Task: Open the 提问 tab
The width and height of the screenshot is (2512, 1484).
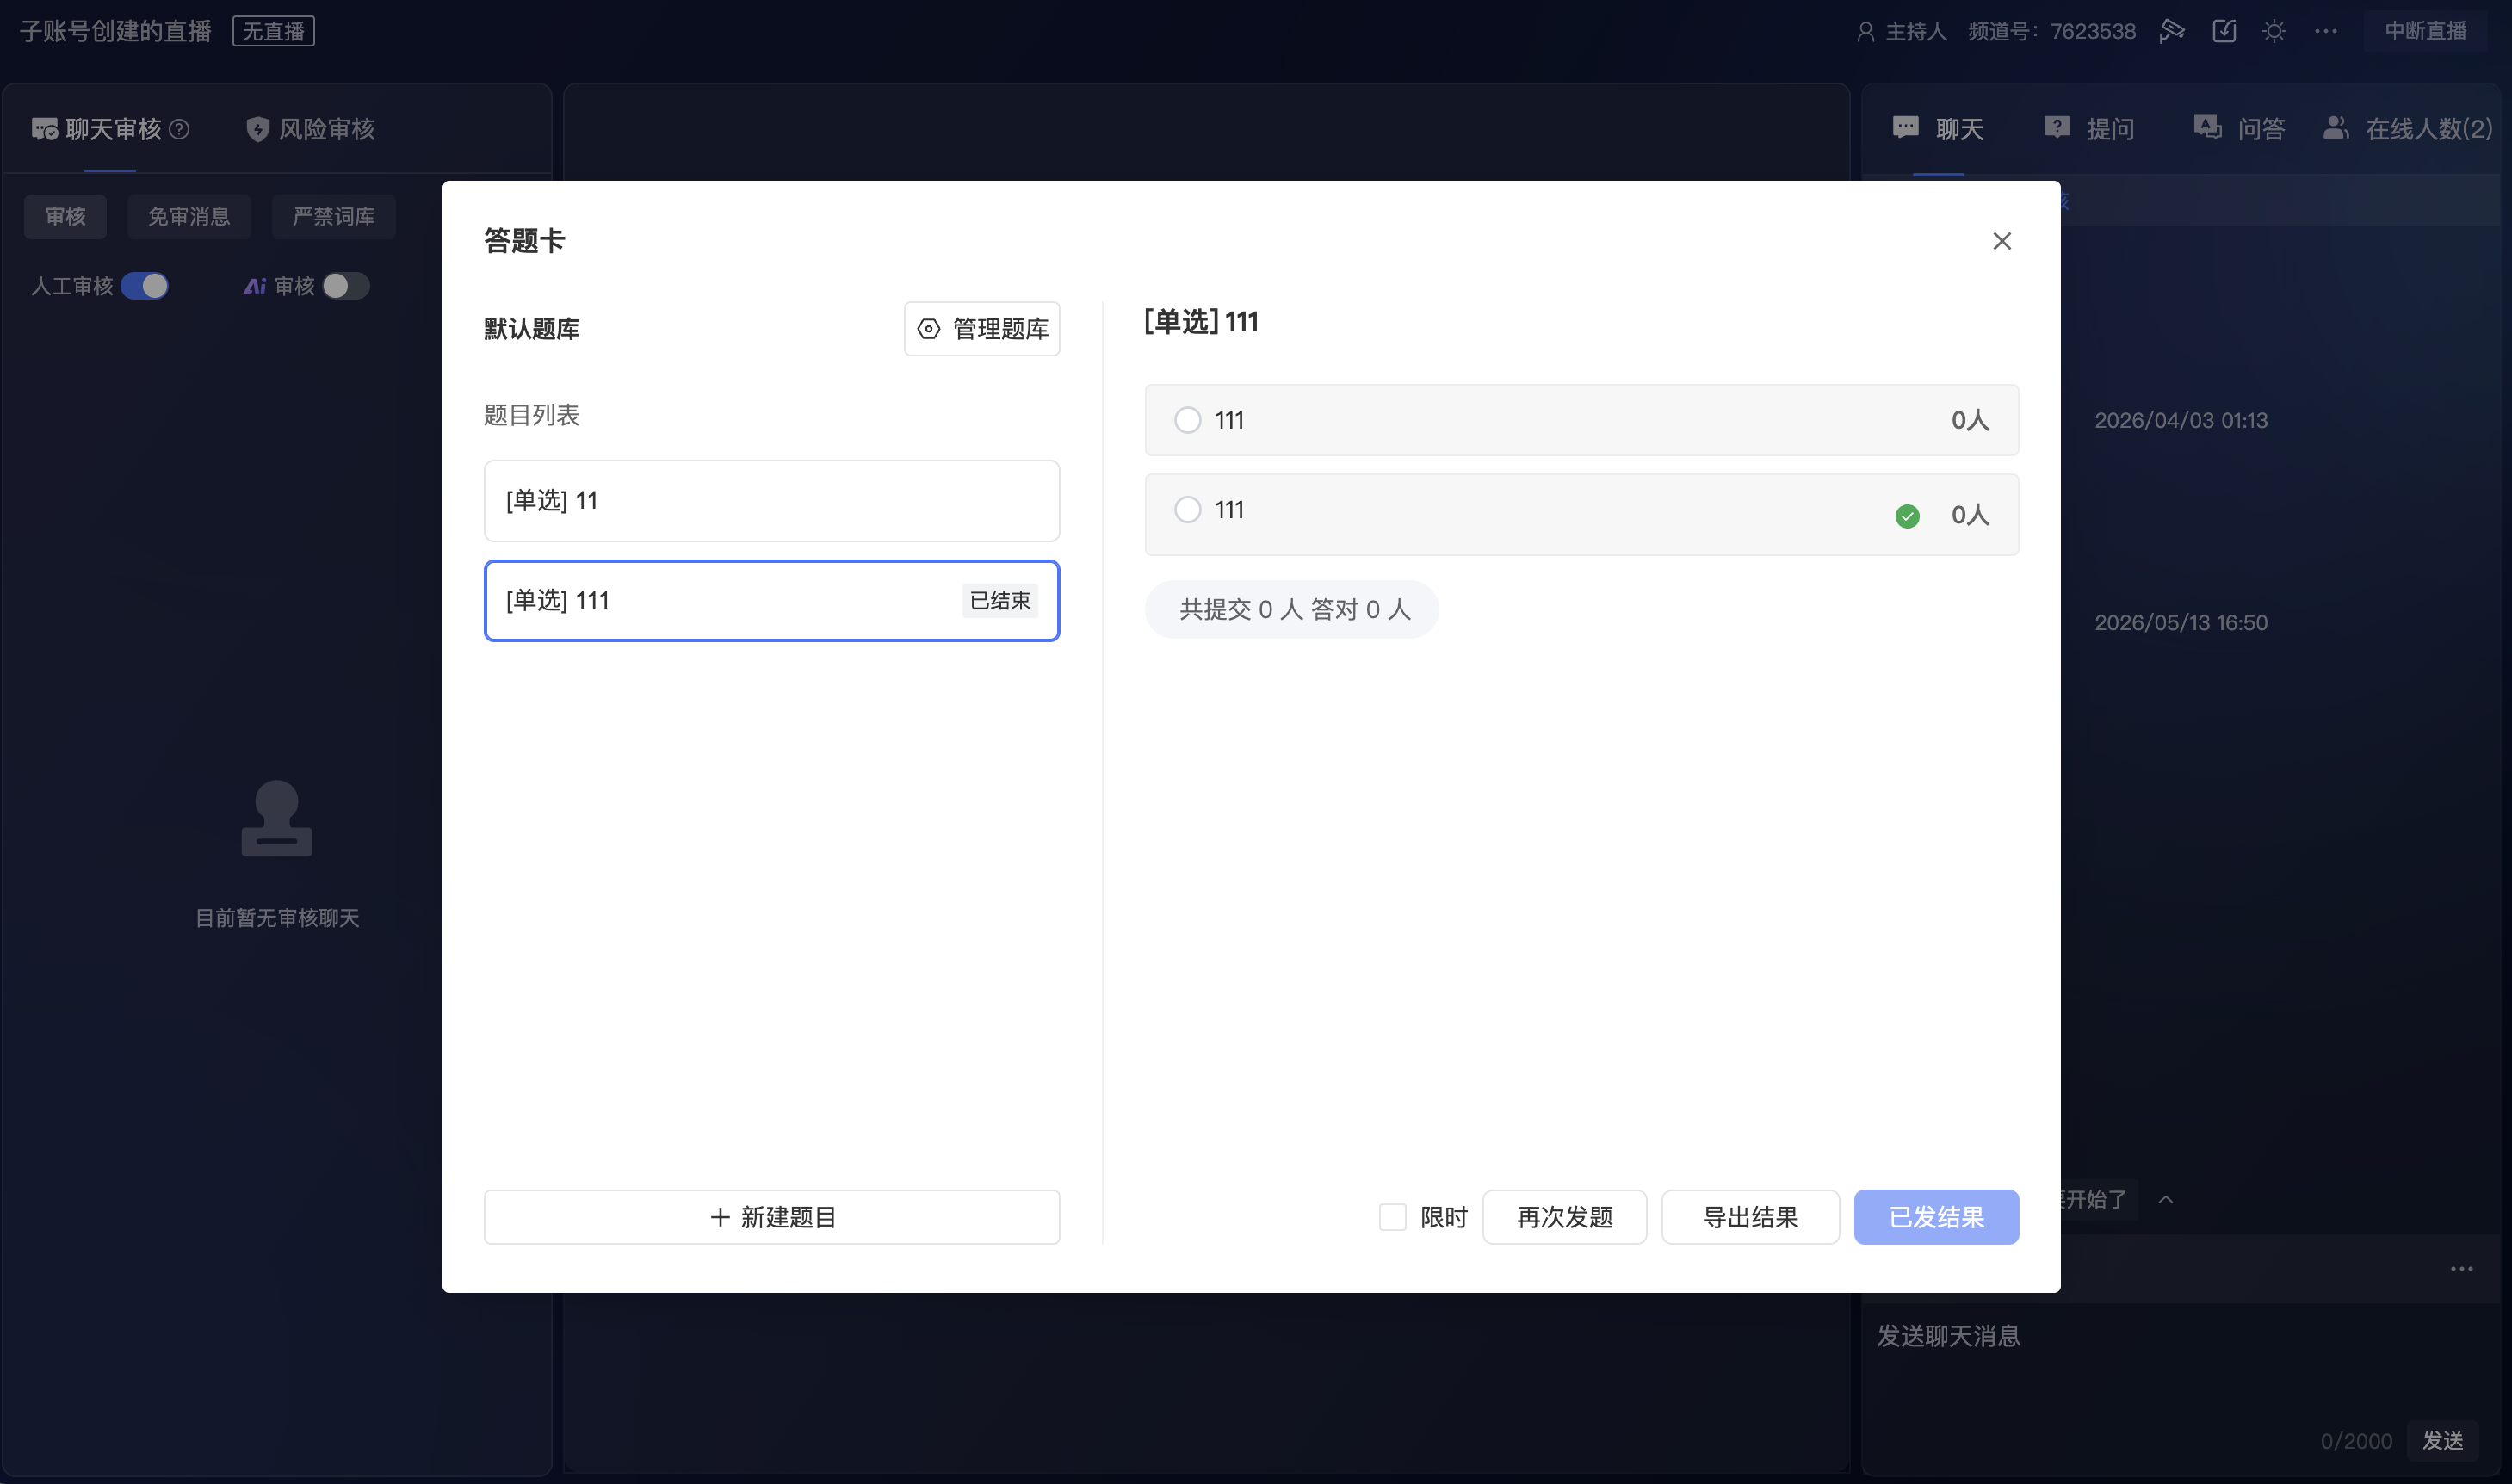Action: pos(2089,129)
